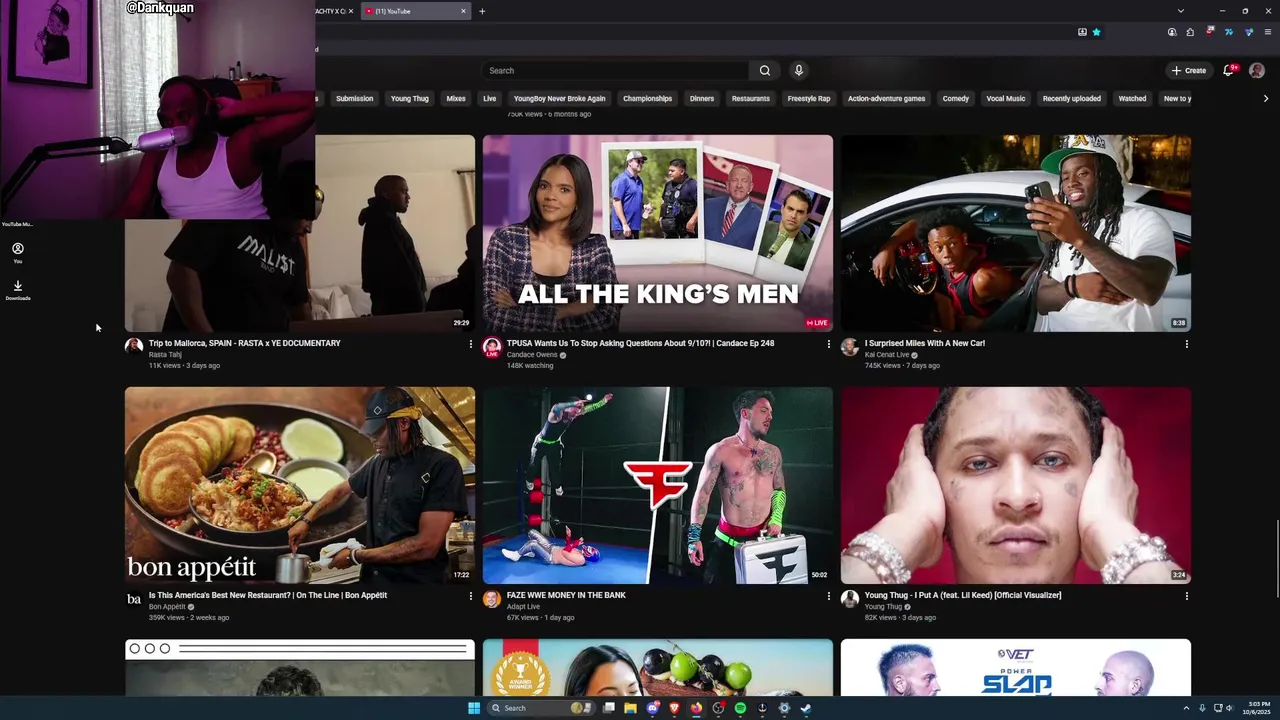Click the All The King's Men thumbnail
The height and width of the screenshot is (720, 1280).
658,233
